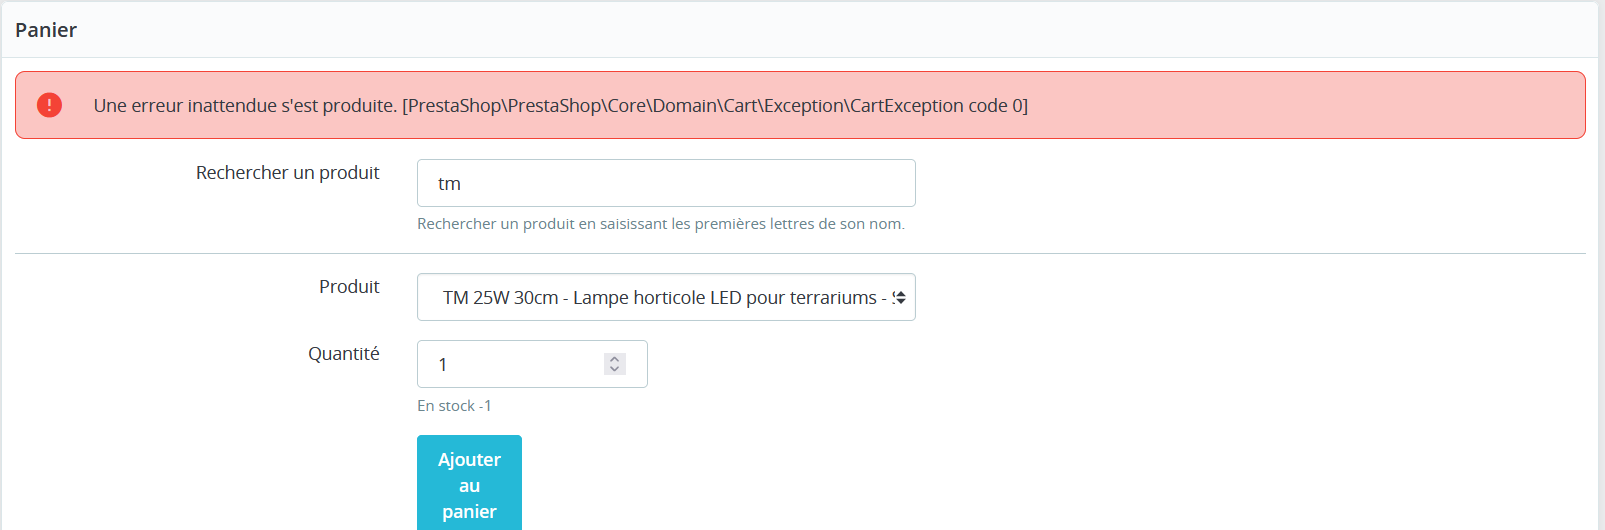The image size is (1605, 530).
Task: Select the TM 25W 30cm product combo box
Action: coord(666,297)
